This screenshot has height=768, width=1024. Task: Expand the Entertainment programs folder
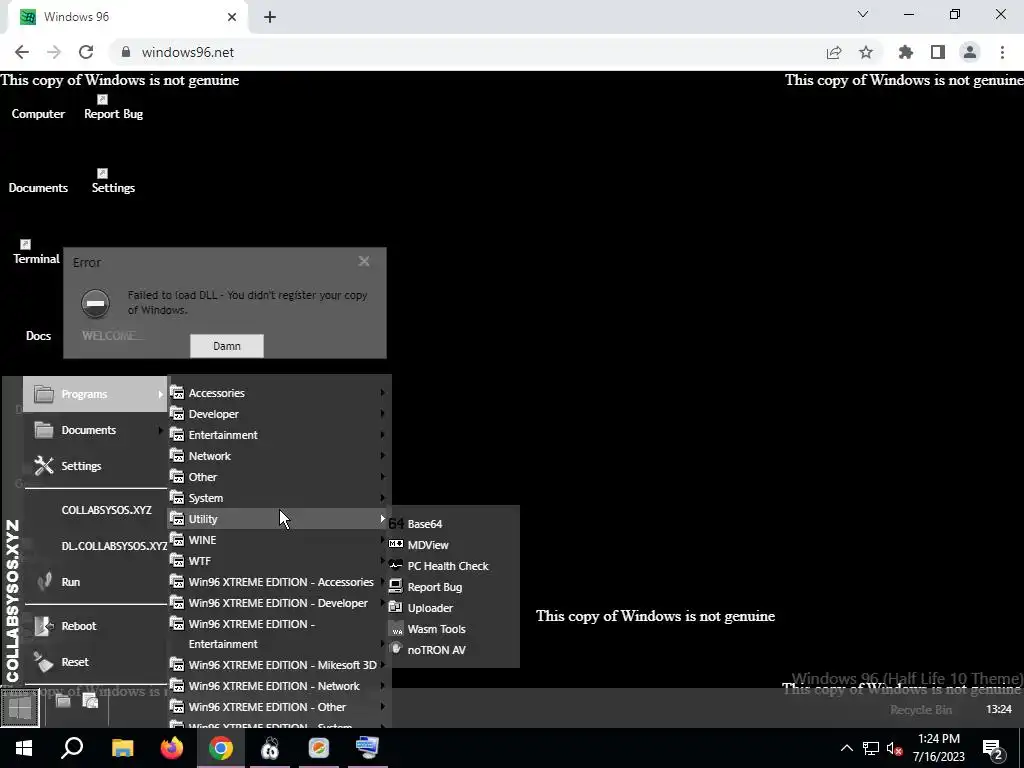pos(279,434)
